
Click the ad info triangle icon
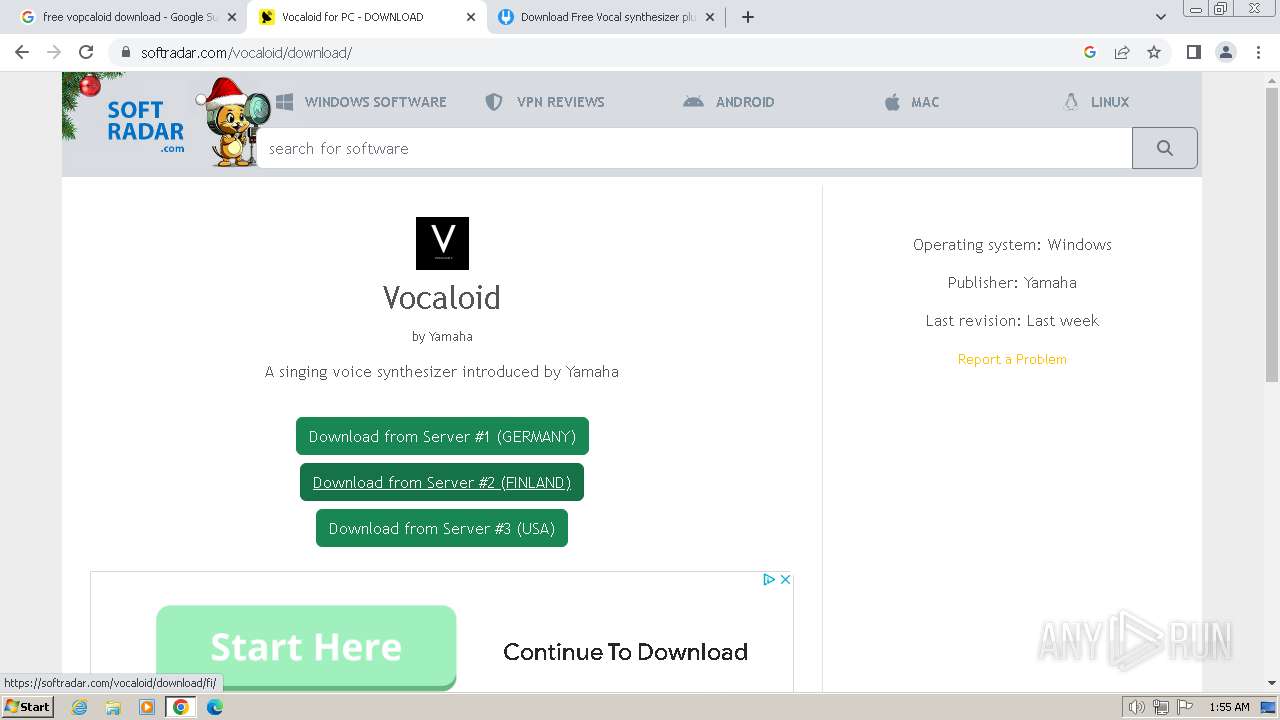tap(769, 579)
